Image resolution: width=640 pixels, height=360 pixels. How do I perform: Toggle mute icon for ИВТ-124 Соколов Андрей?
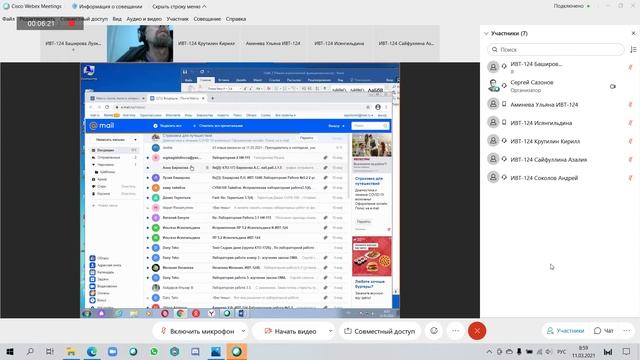pos(630,178)
